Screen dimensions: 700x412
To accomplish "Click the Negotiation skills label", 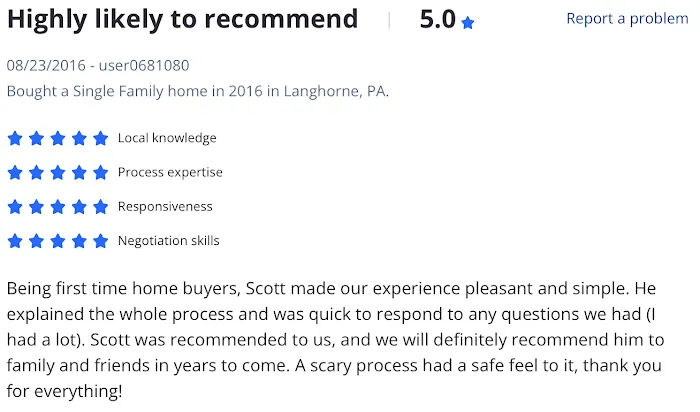I will [x=169, y=241].
